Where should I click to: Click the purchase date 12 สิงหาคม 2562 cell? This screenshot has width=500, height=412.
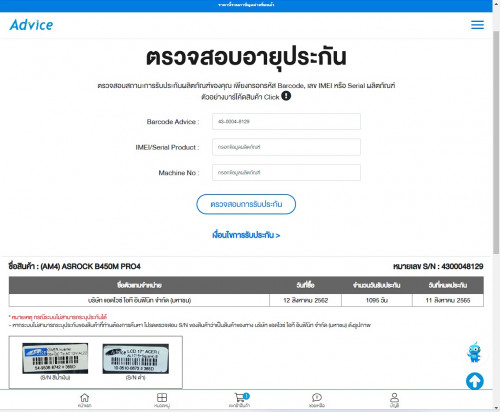pyautogui.click(x=305, y=300)
